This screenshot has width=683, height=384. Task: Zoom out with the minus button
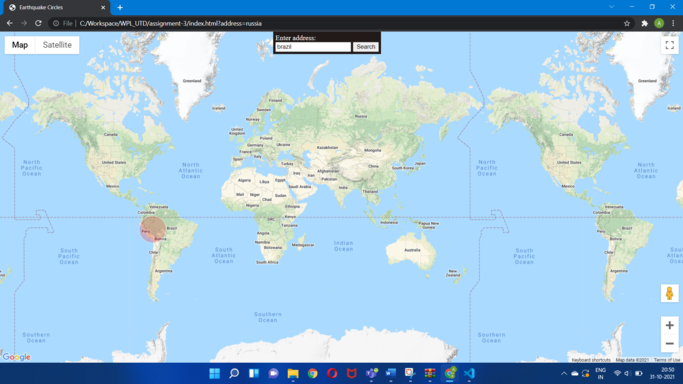[669, 344]
